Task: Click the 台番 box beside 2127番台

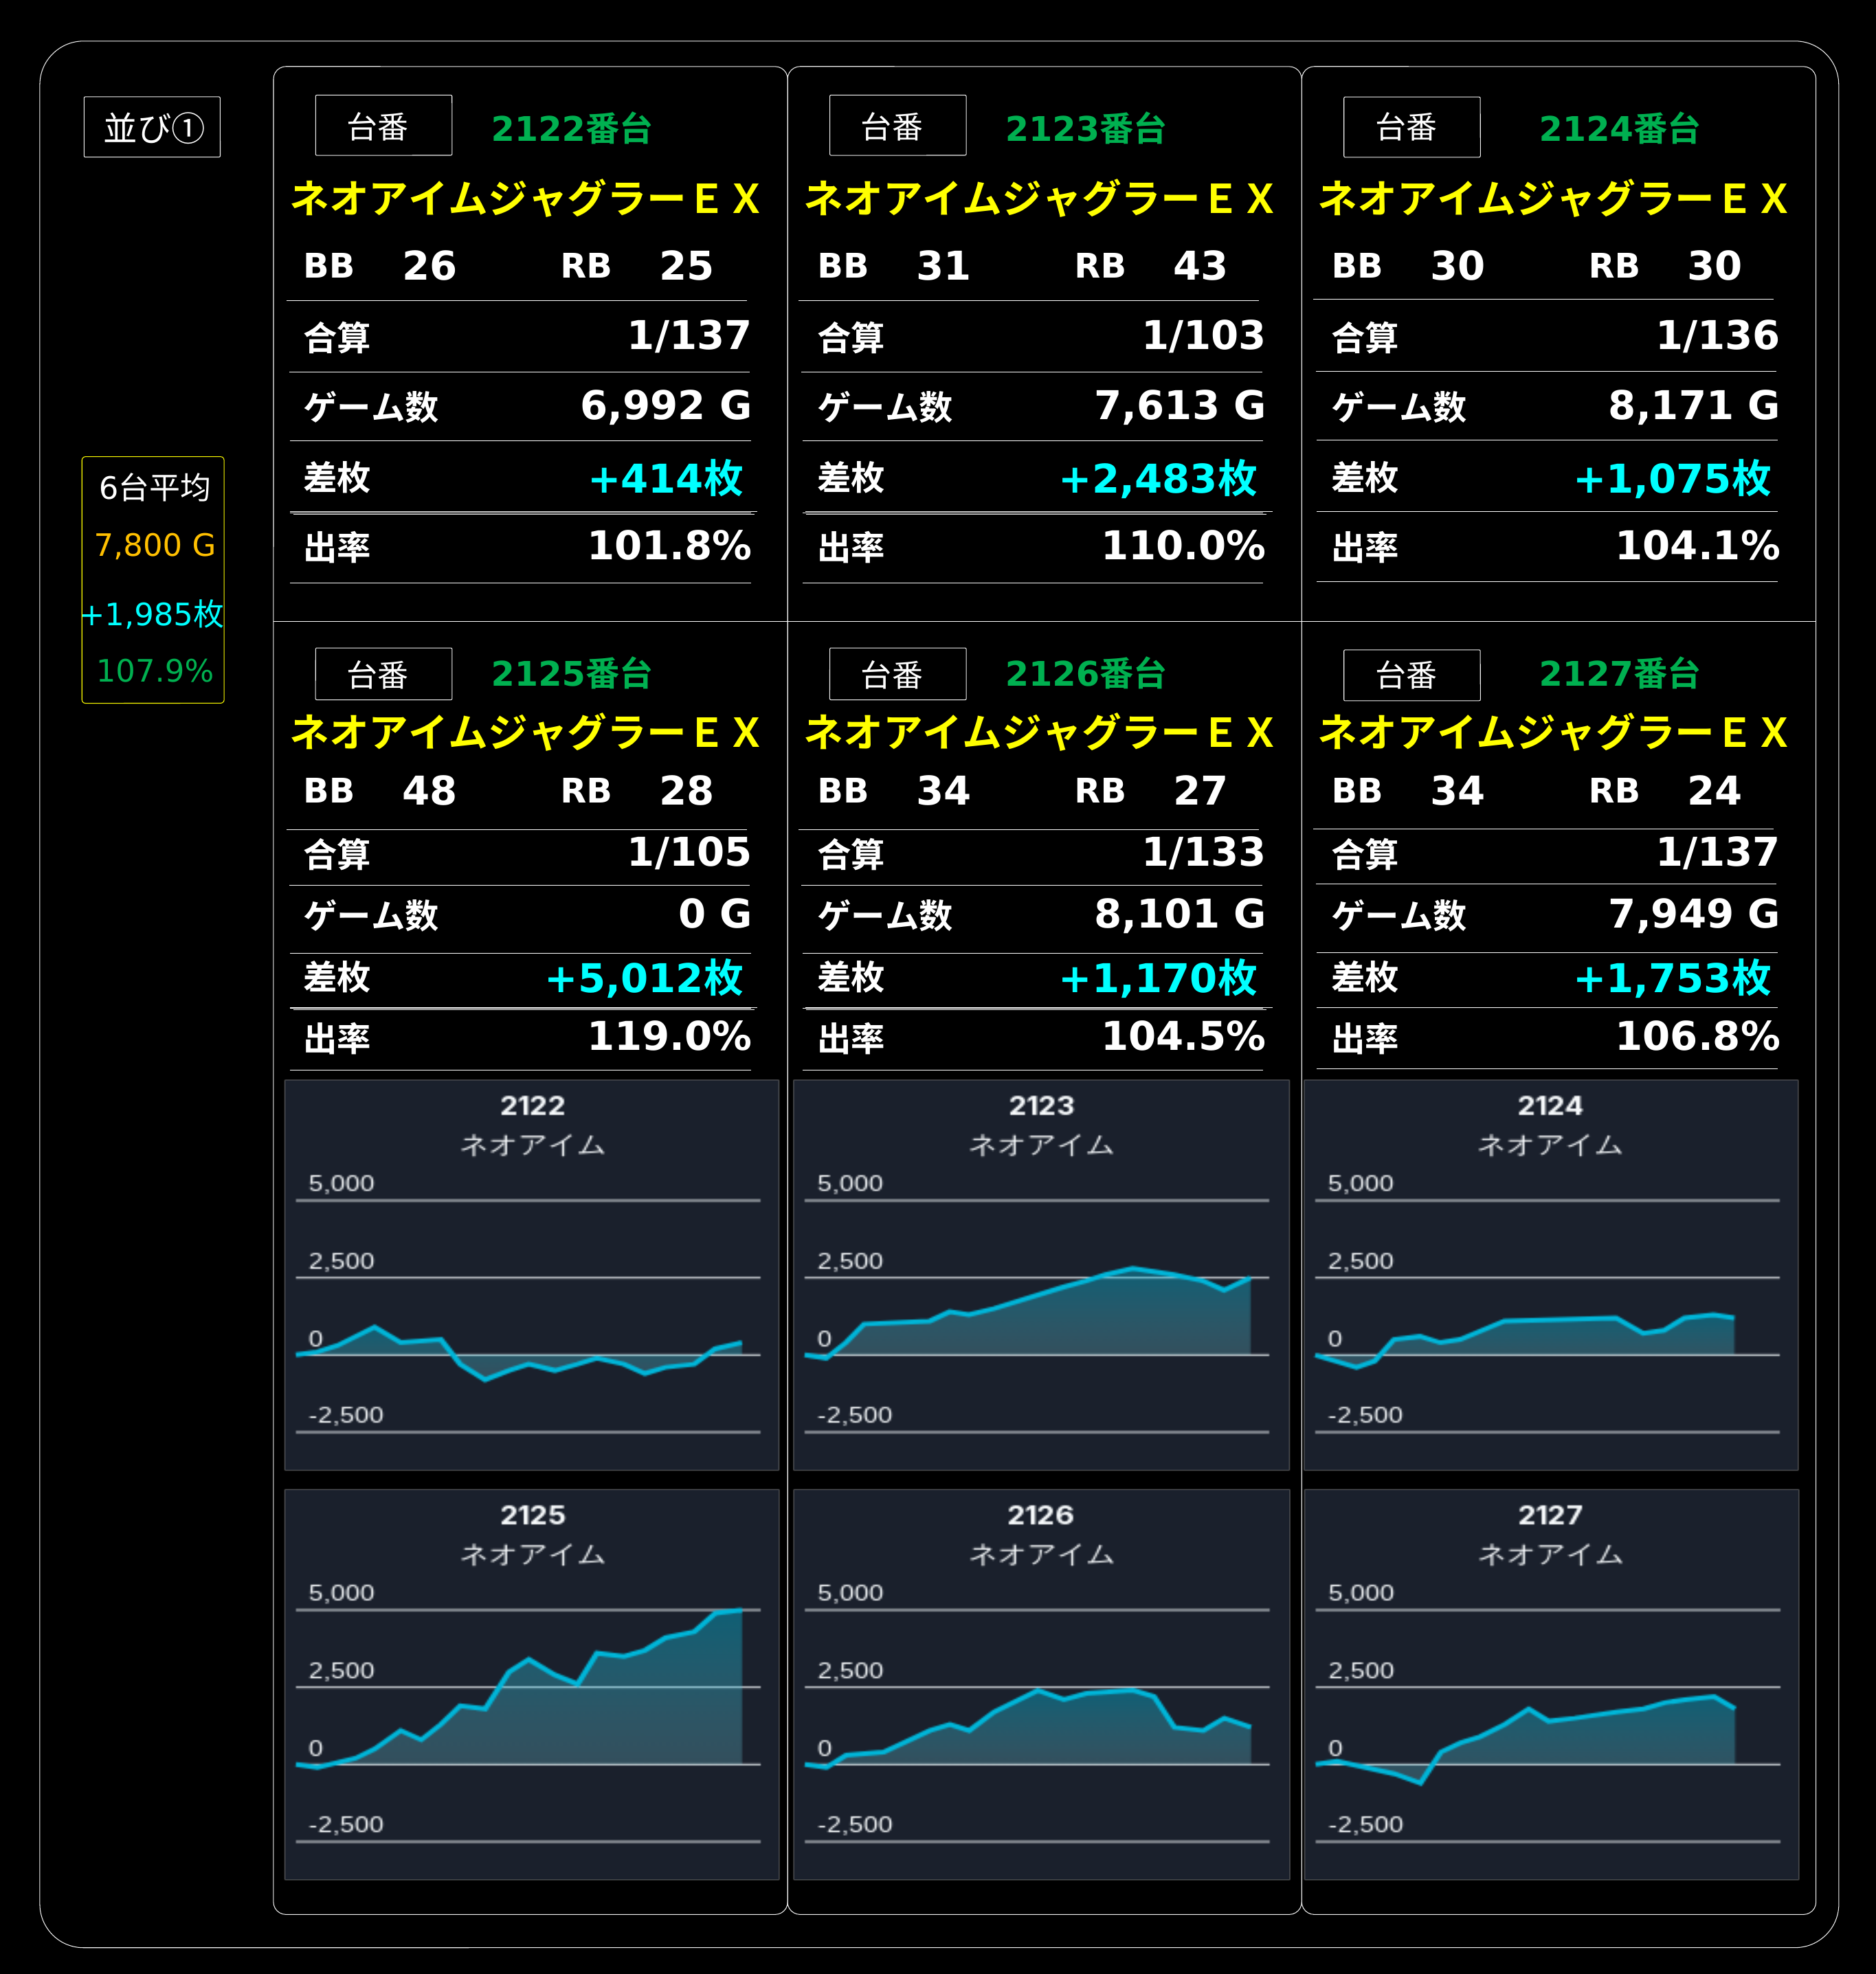Action: pos(1411,675)
